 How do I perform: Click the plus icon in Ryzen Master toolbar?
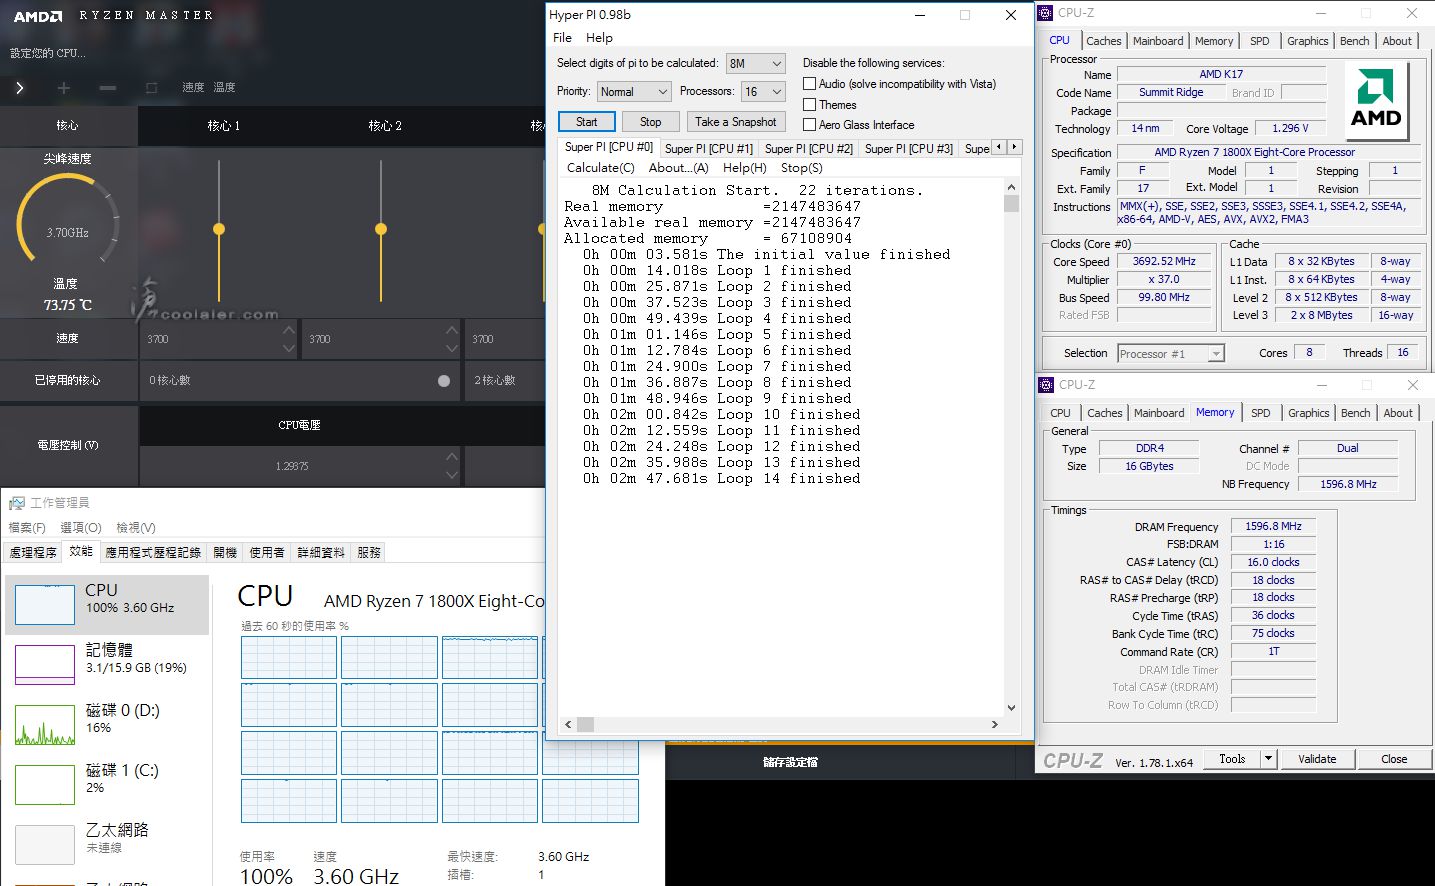point(64,88)
